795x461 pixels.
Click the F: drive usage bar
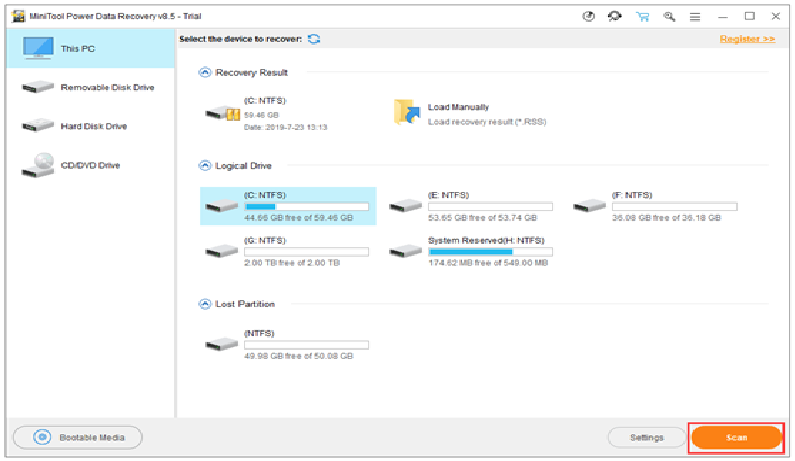click(674, 207)
